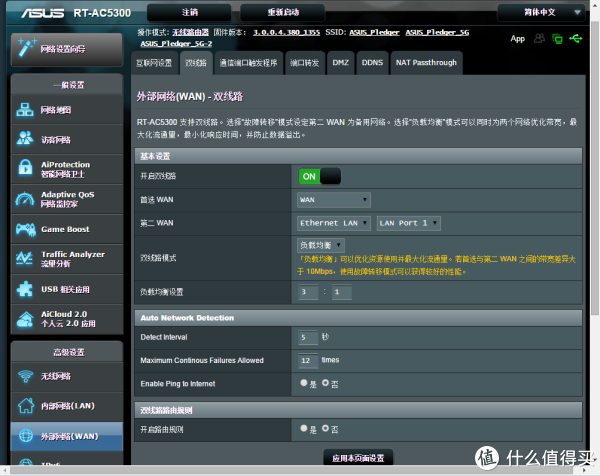Switch to the NAT Passthrough tab
The width and height of the screenshot is (600, 476).
[x=426, y=63]
